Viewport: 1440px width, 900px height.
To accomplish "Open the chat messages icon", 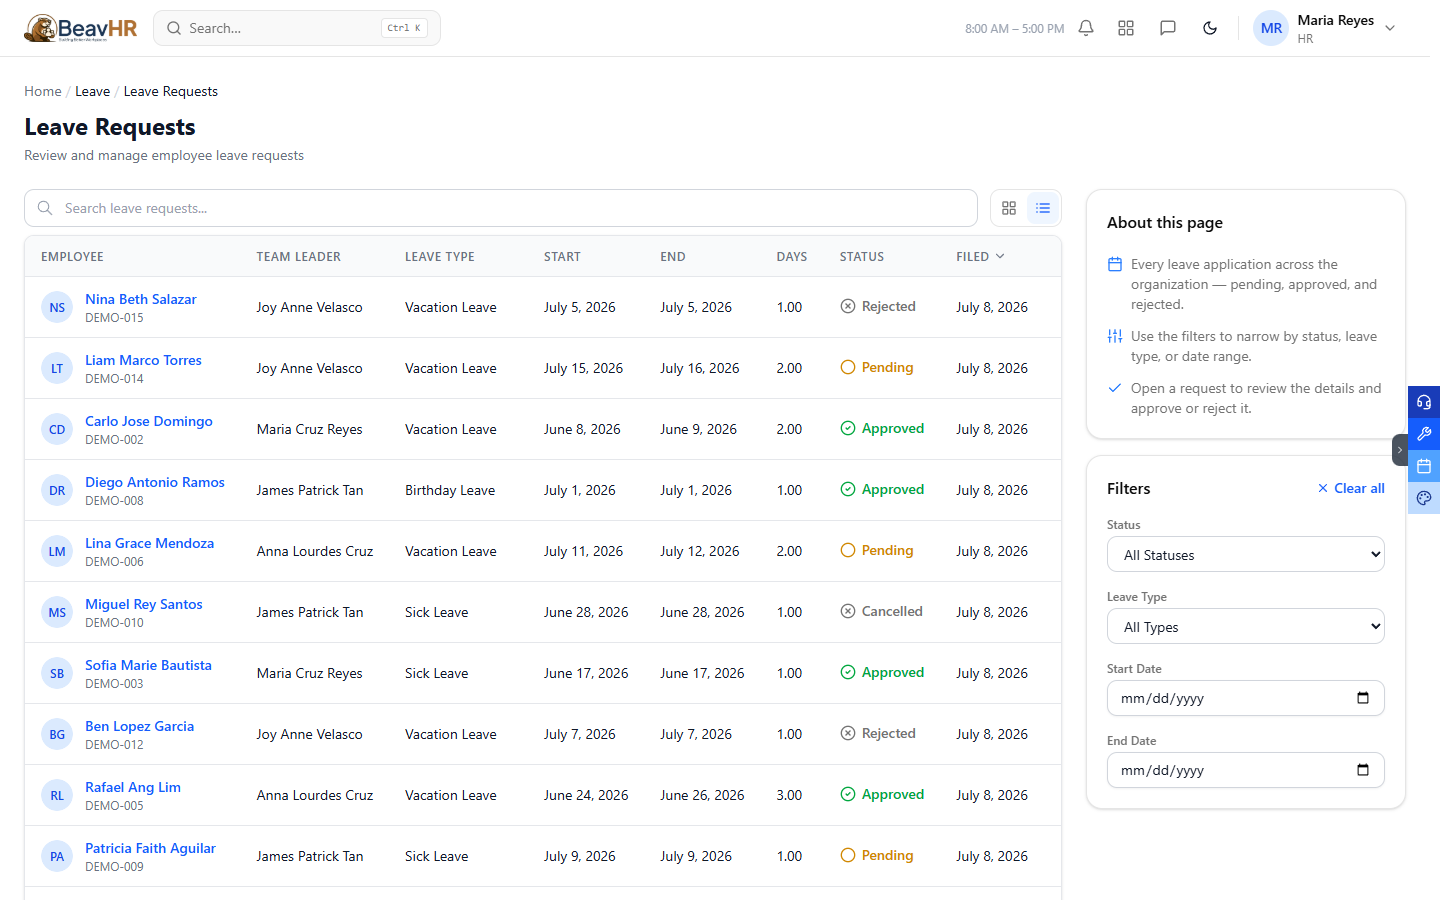I will tap(1167, 28).
